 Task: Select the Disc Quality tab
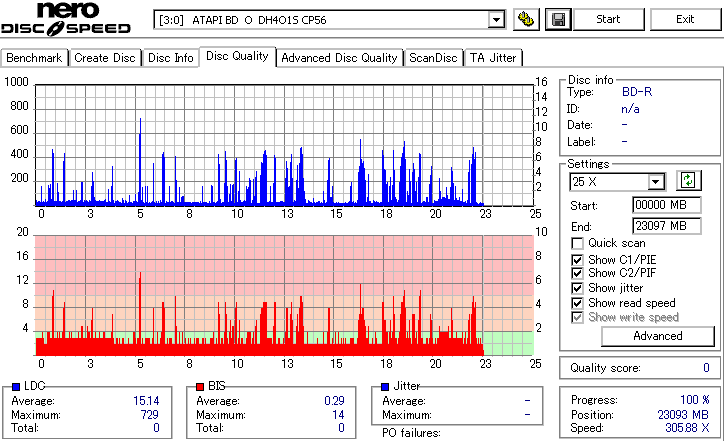(x=237, y=56)
